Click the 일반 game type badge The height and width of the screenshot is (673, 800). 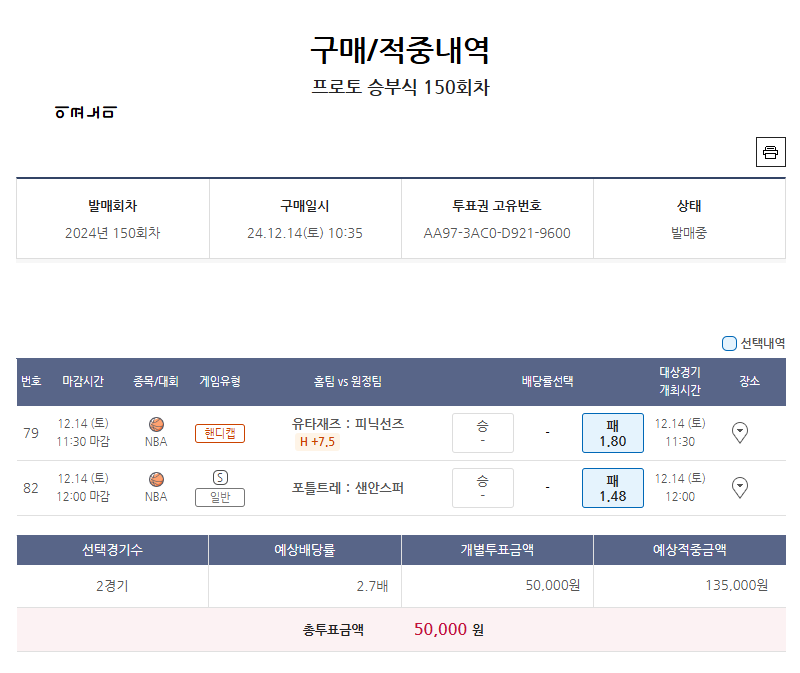220,497
